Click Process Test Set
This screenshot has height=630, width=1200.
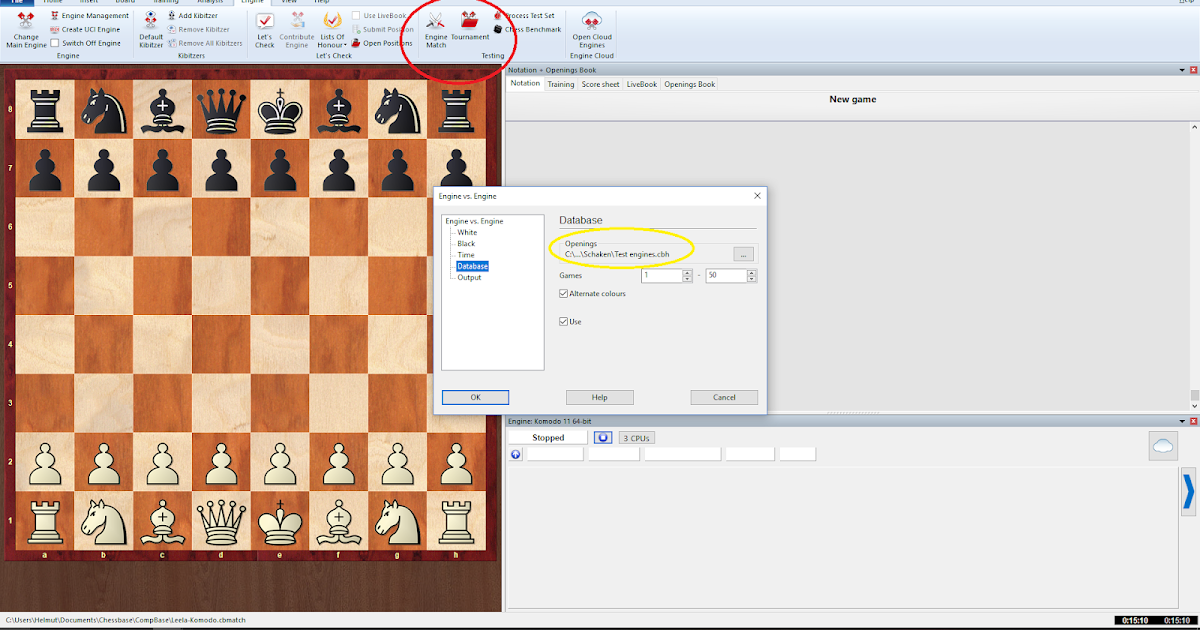532,15
